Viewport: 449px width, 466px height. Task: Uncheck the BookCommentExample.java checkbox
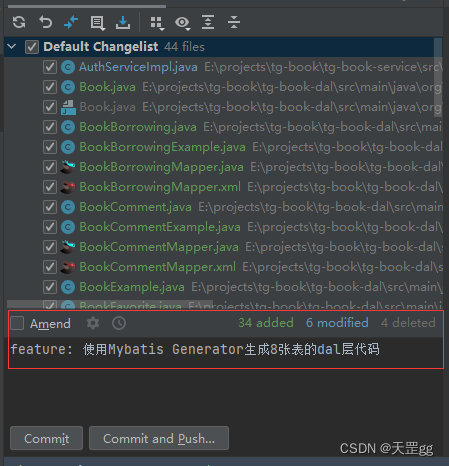[x=50, y=227]
